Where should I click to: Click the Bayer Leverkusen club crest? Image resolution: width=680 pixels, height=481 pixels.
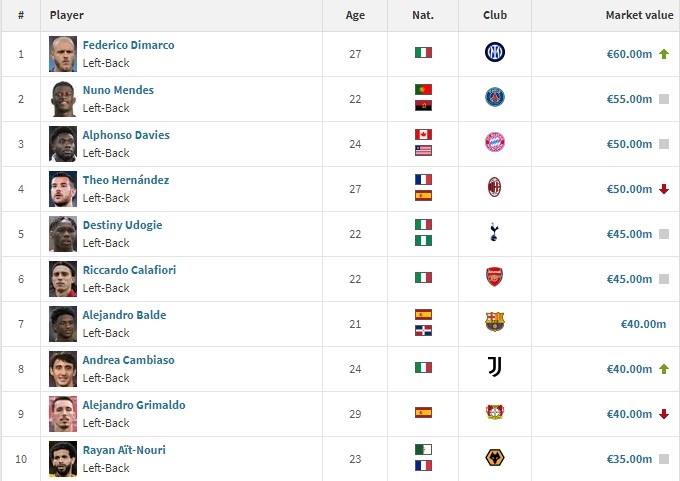(x=494, y=413)
